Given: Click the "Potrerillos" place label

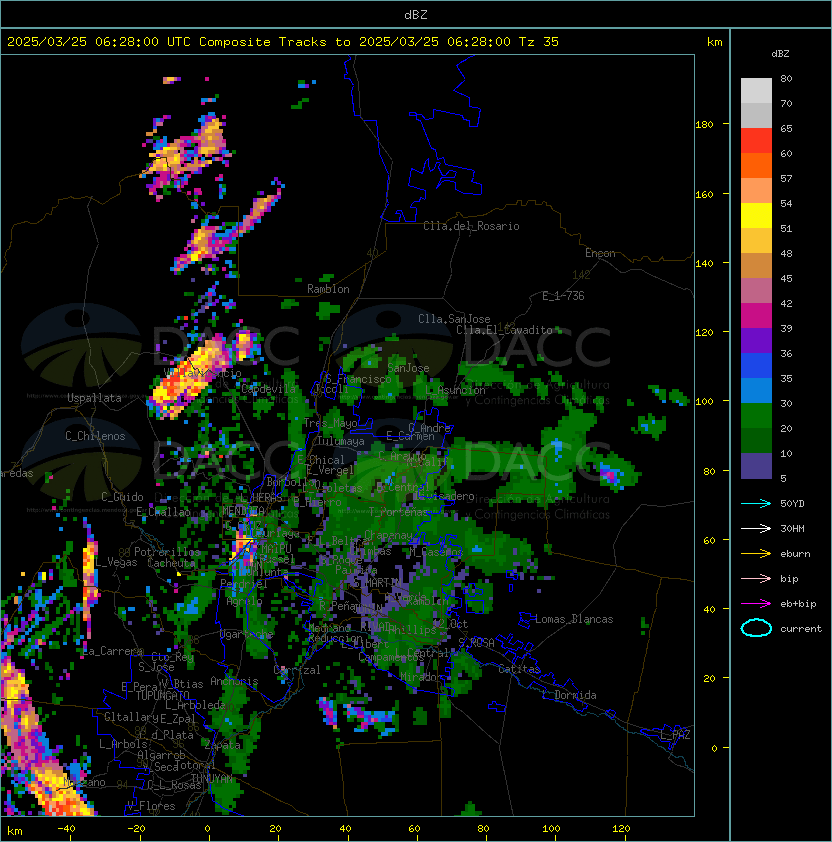Looking at the screenshot, I should 167,552.
